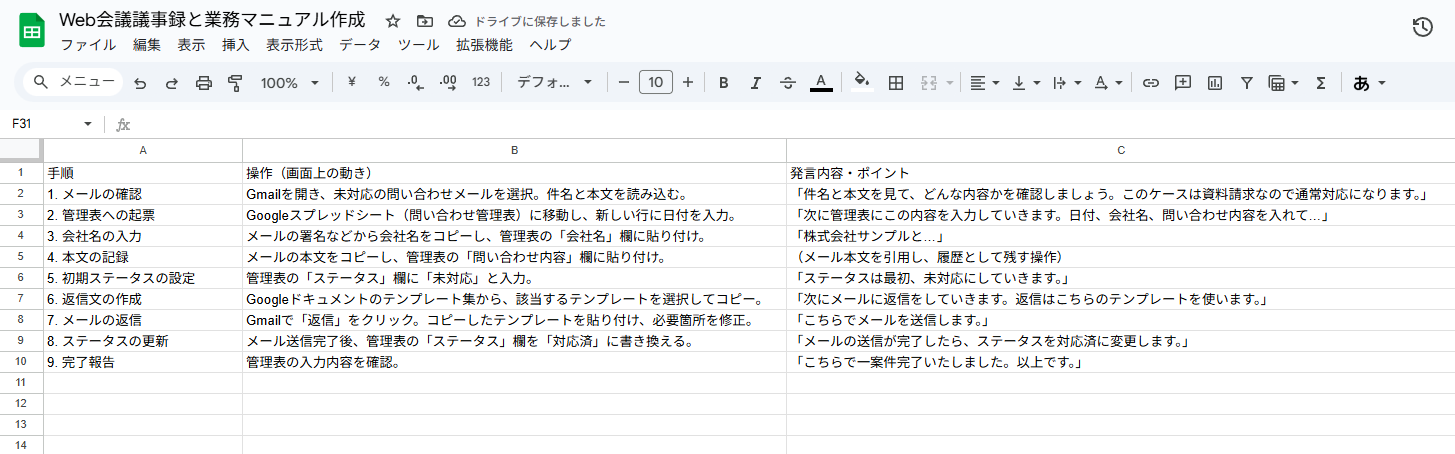Add a comment using plus bubble icon
1455x454 pixels.
tap(1183, 82)
